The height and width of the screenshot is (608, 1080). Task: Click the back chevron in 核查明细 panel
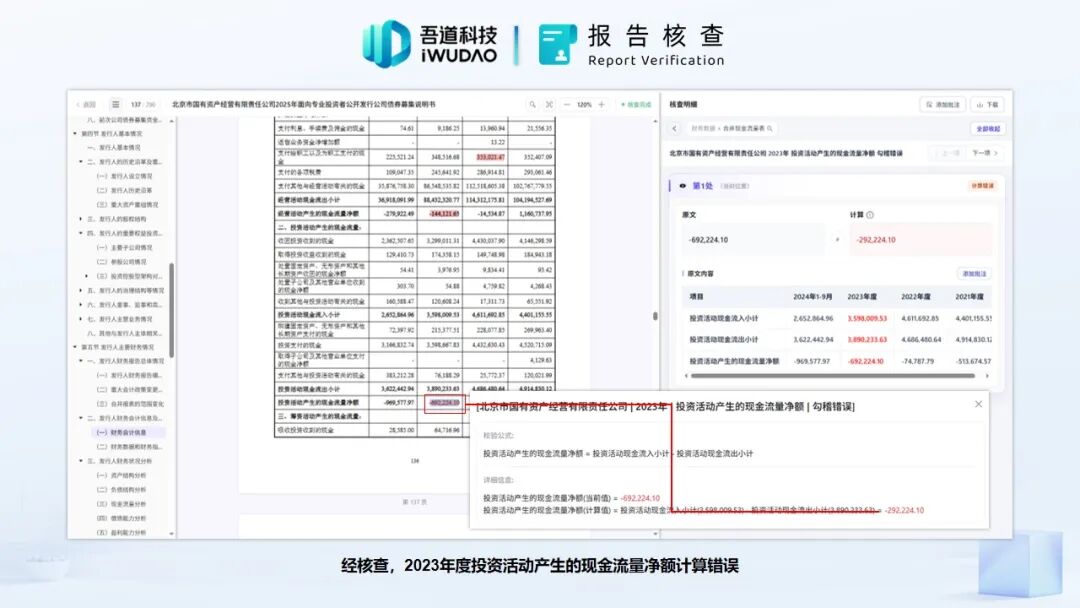point(674,128)
